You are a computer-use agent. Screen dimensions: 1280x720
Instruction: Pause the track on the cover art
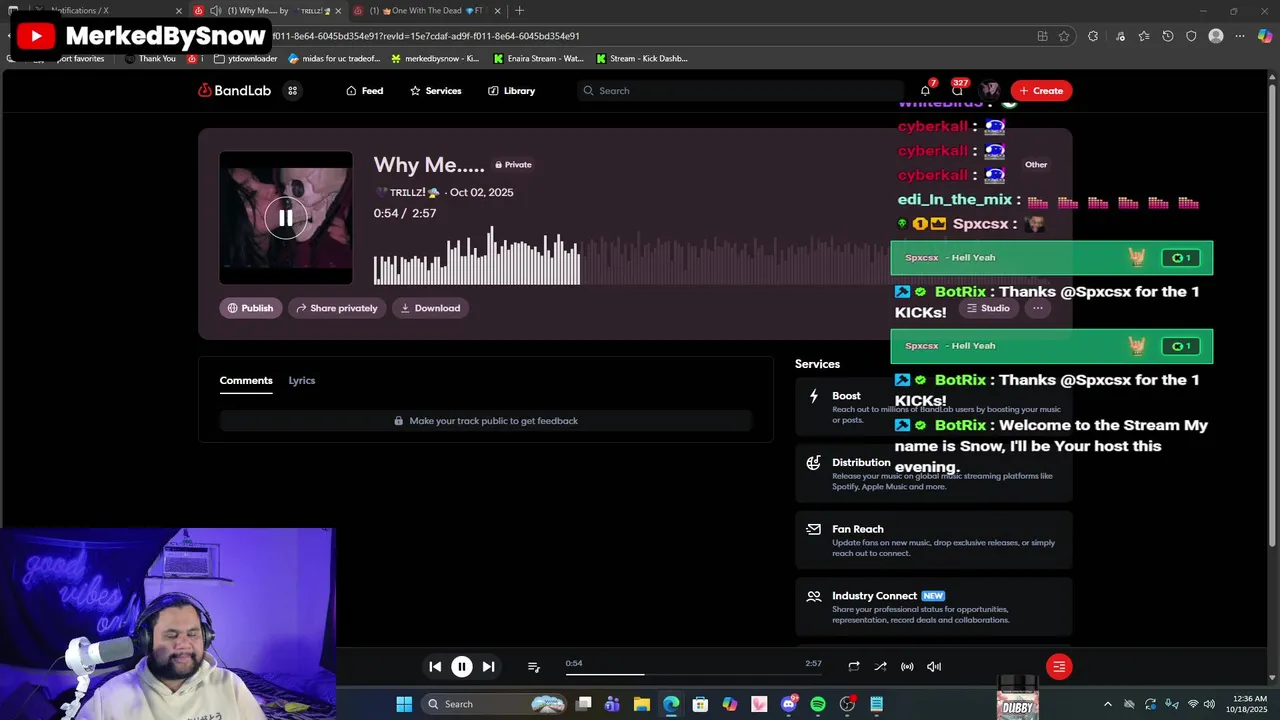coord(286,217)
